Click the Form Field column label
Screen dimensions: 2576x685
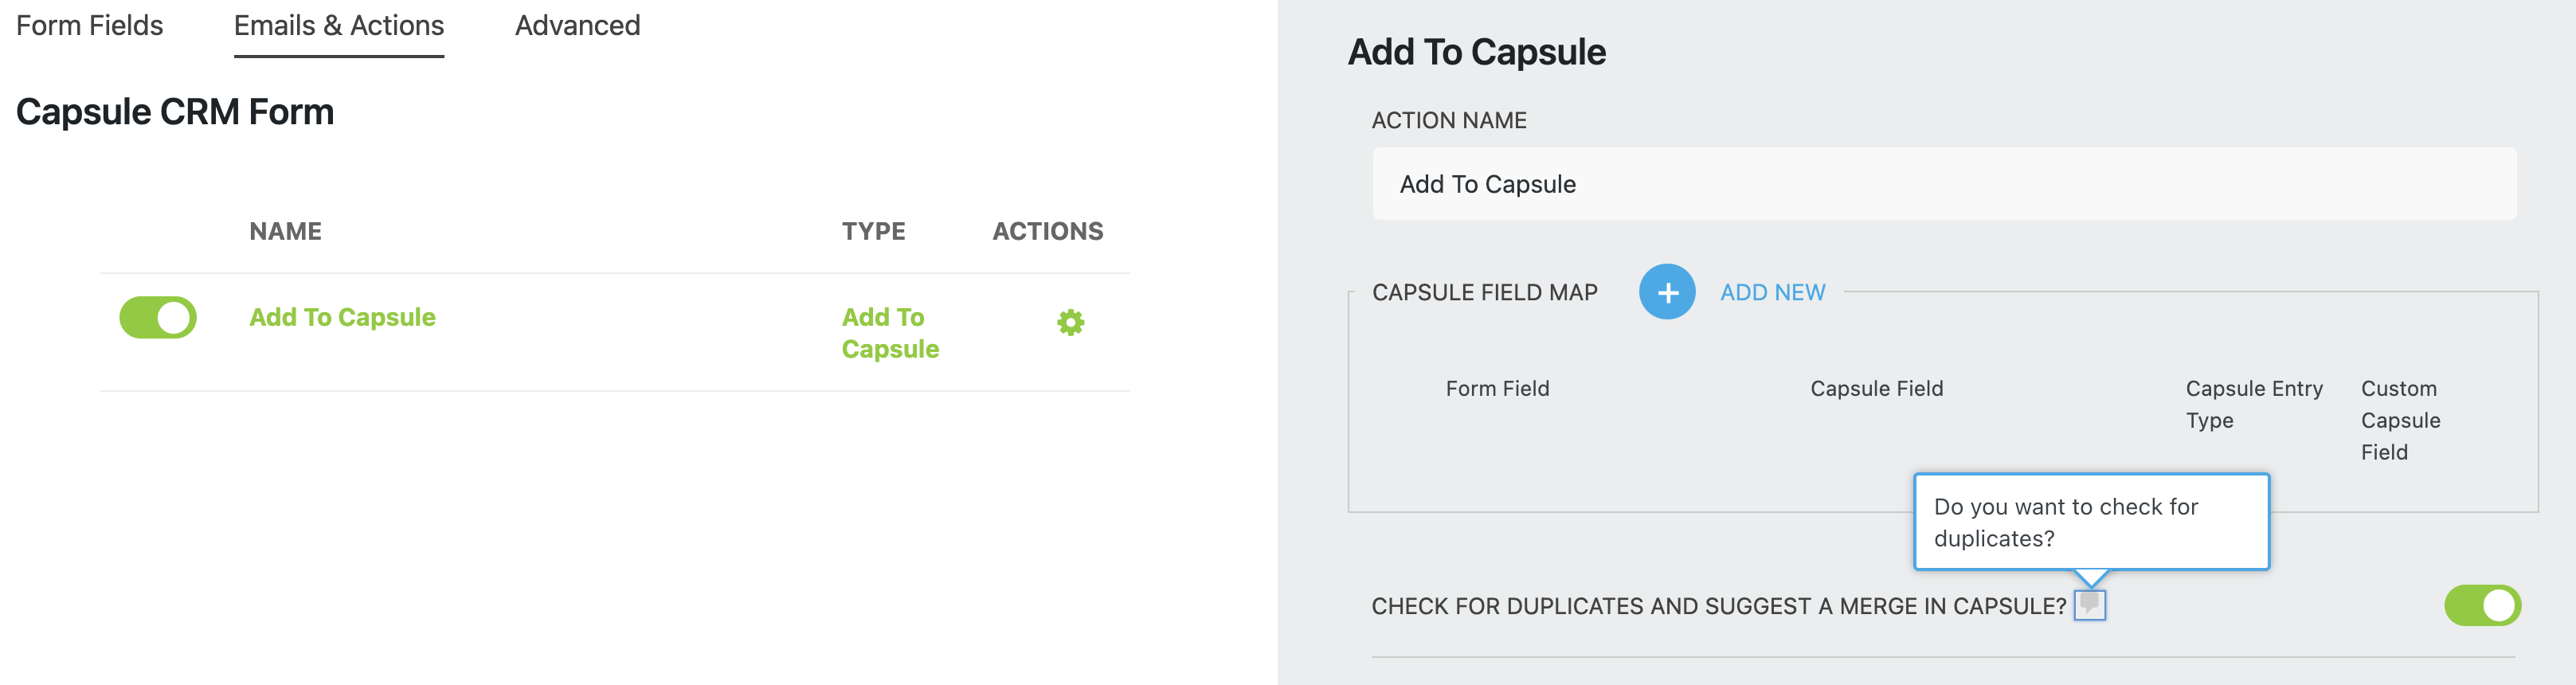click(x=1497, y=388)
